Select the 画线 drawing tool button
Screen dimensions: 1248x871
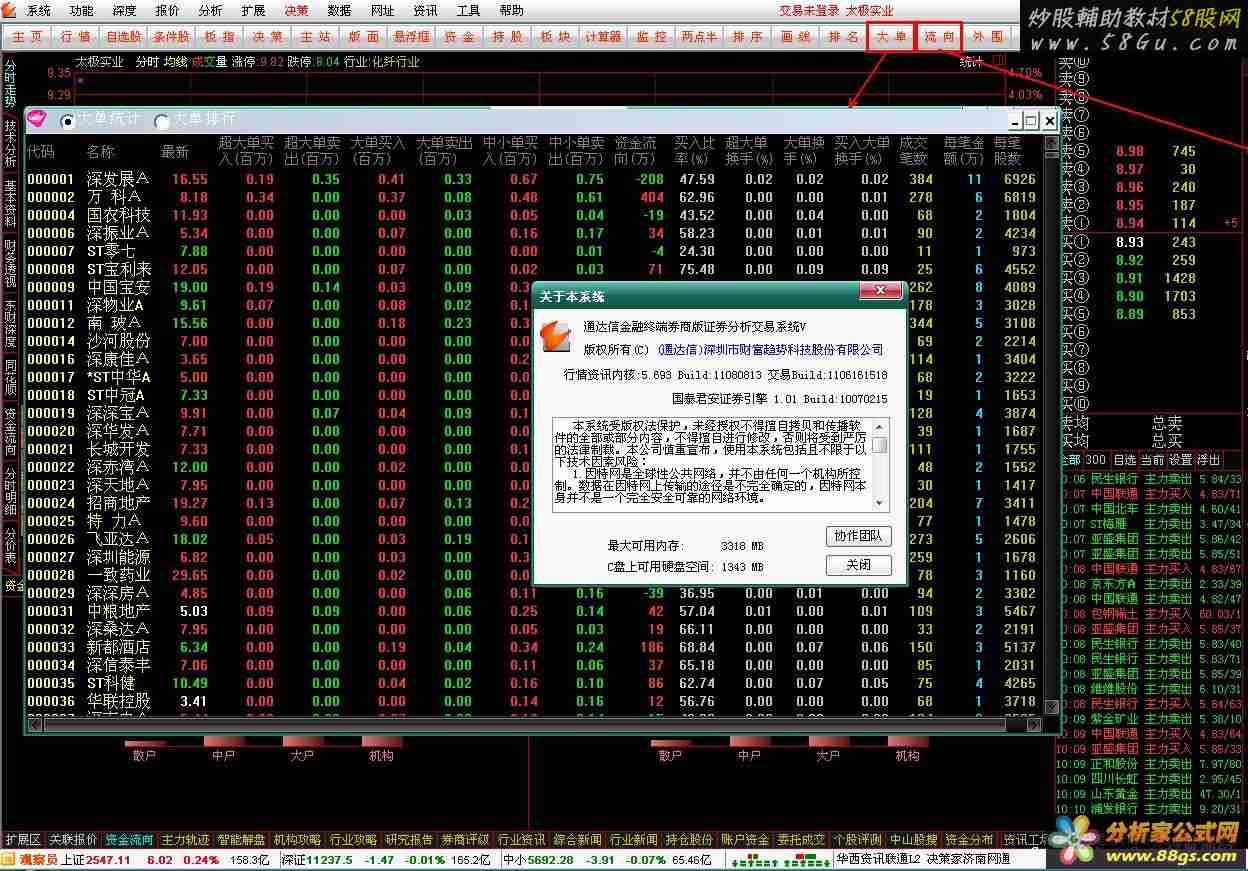[x=795, y=36]
